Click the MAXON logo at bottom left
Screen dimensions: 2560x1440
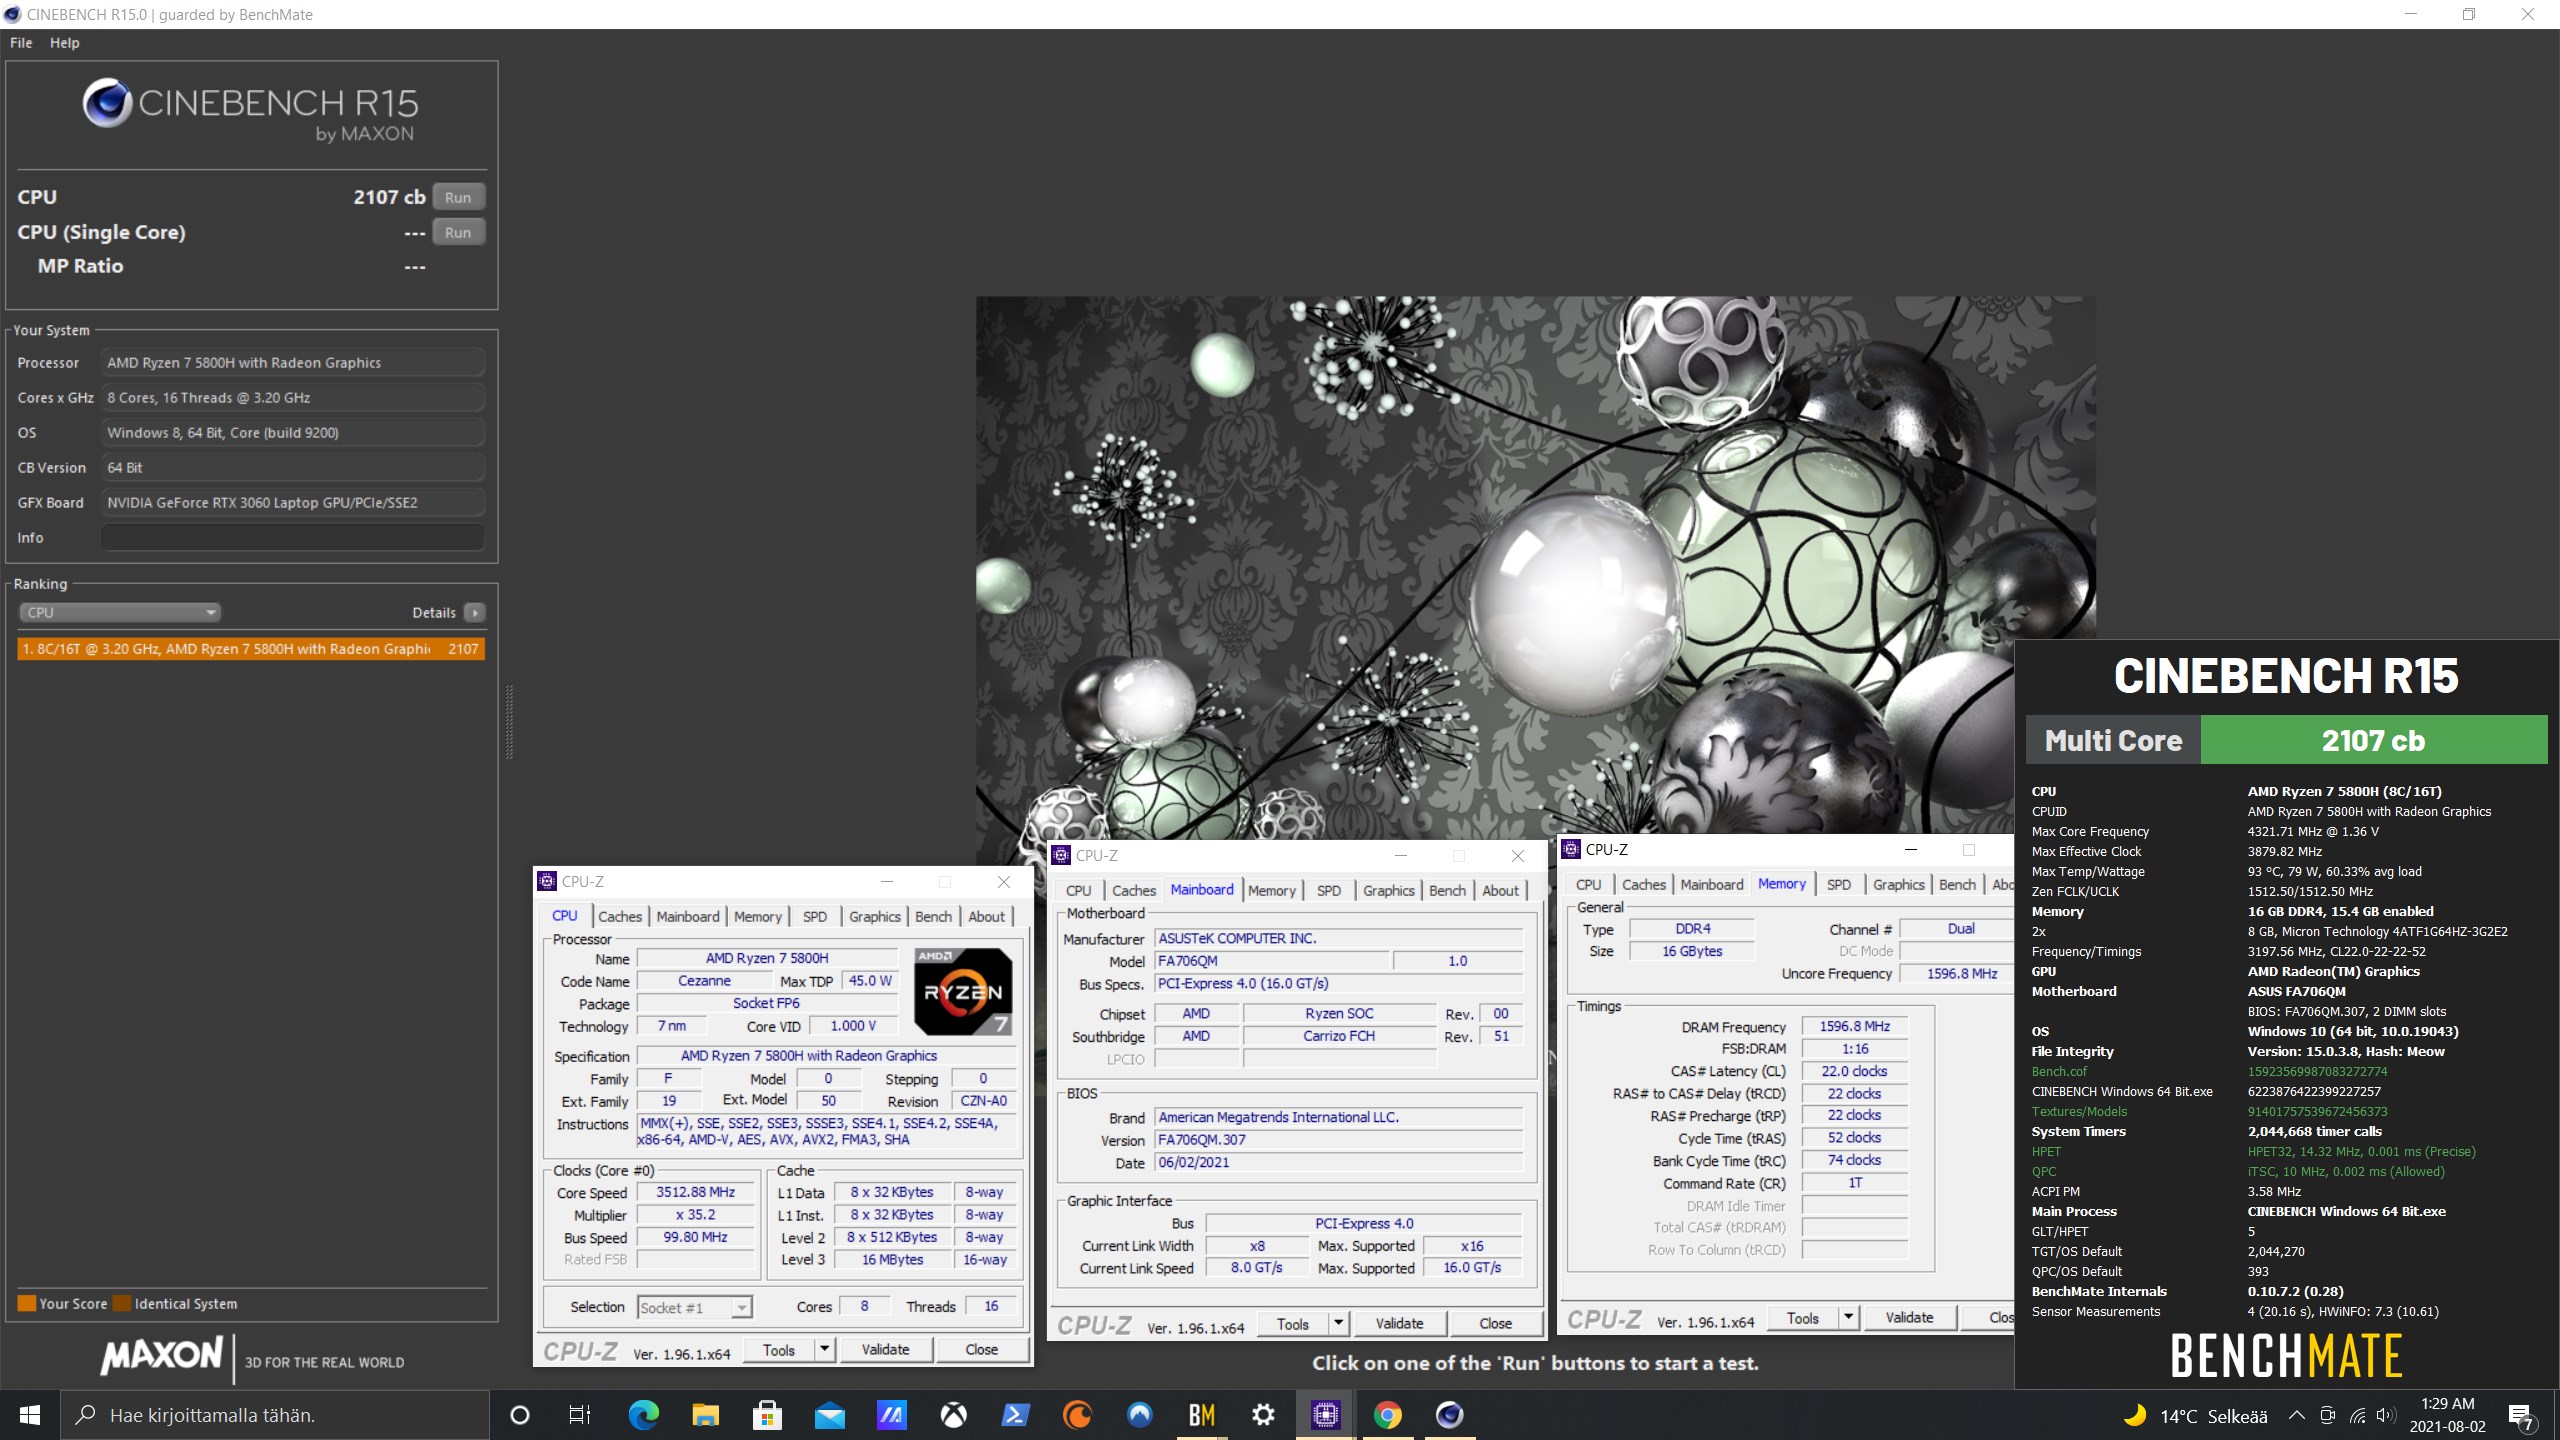click(161, 1357)
